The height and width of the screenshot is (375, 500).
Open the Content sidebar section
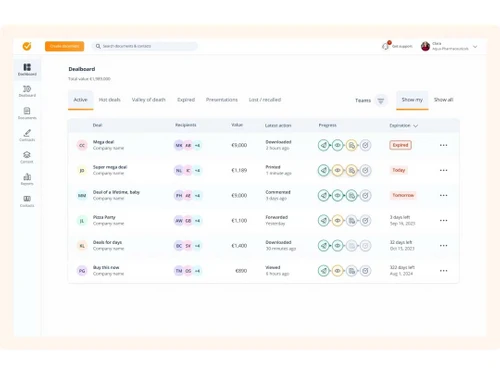(x=27, y=157)
